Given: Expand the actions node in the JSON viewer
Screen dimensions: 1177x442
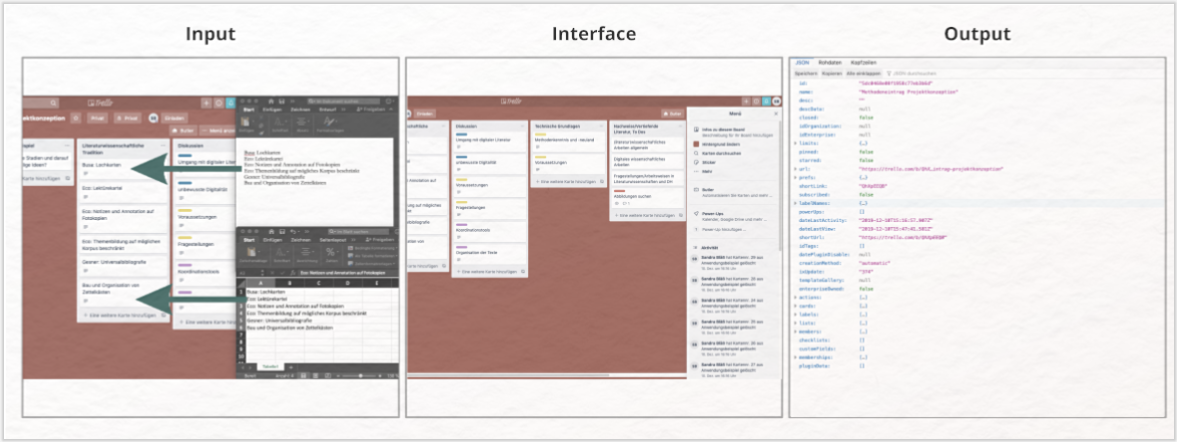Looking at the screenshot, I should 796,297.
